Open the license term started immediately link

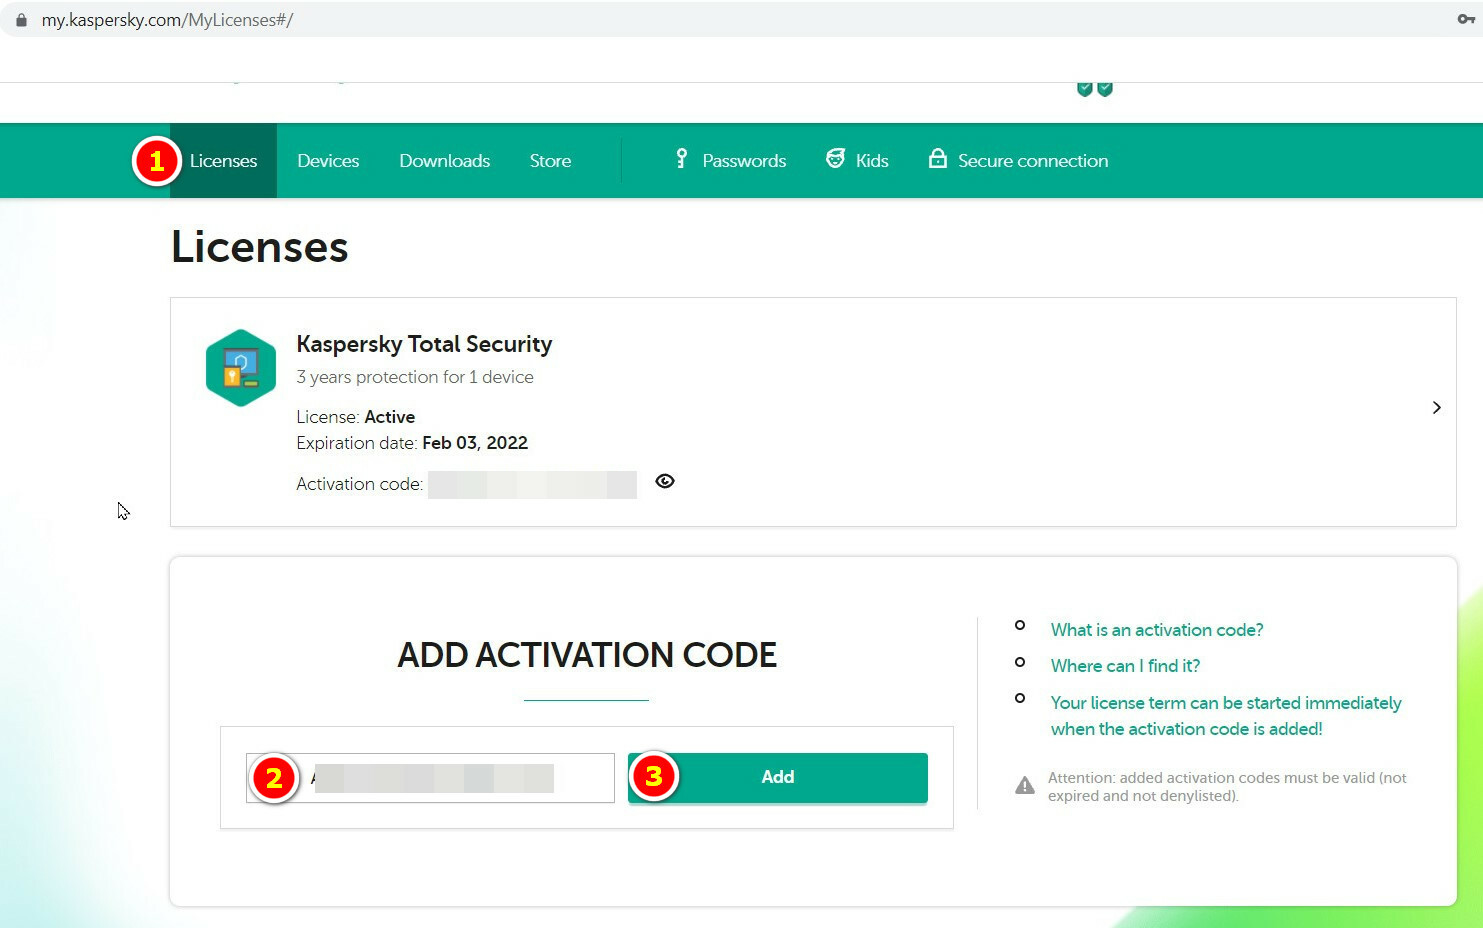point(1226,716)
